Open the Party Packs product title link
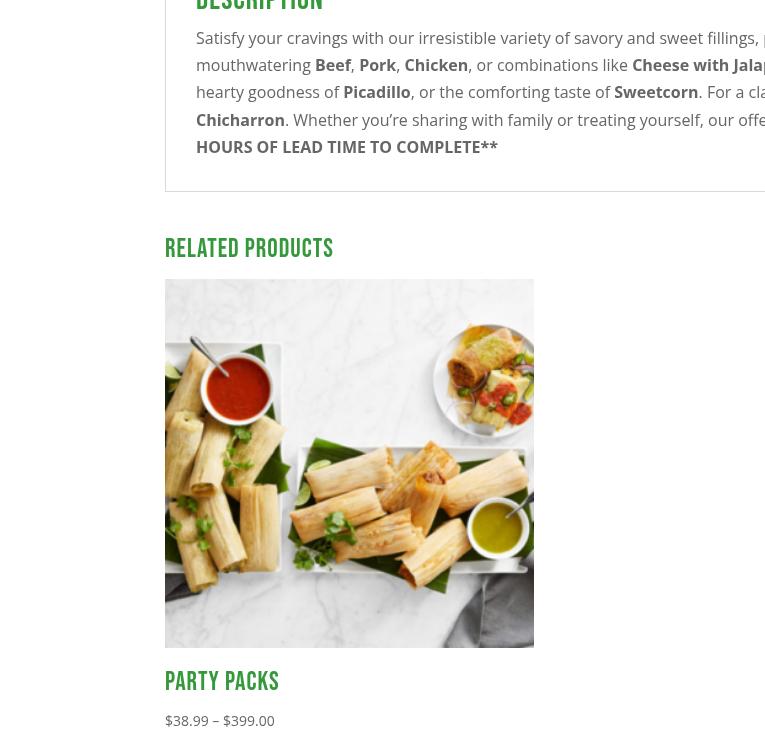The width and height of the screenshot is (765, 738). click(221, 681)
